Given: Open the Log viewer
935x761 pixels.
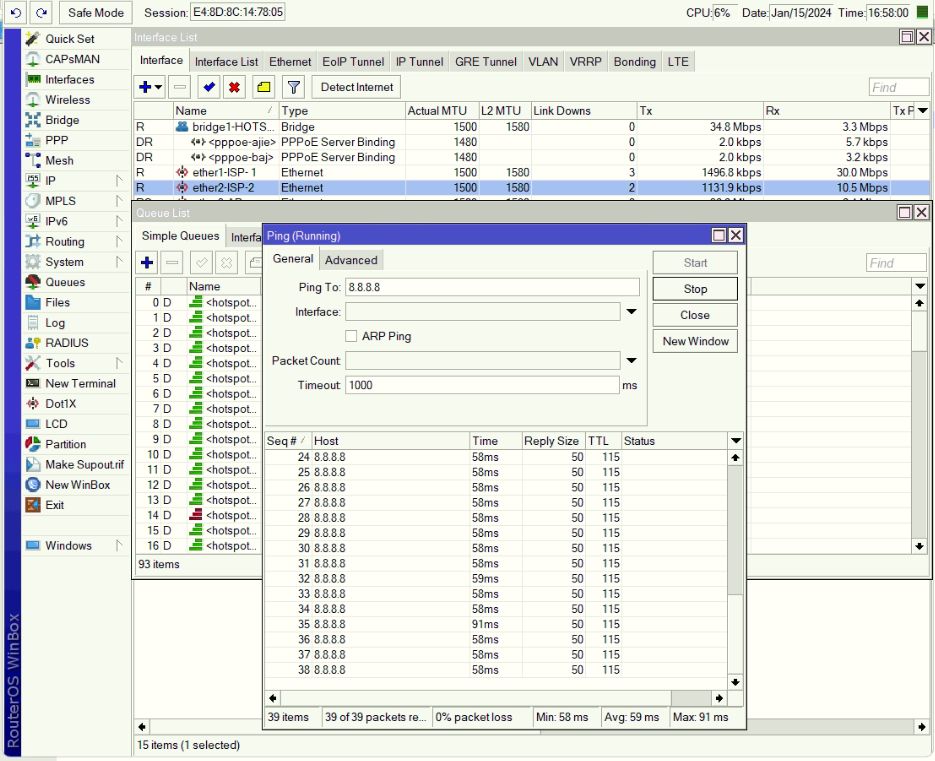Looking at the screenshot, I should (x=55, y=323).
